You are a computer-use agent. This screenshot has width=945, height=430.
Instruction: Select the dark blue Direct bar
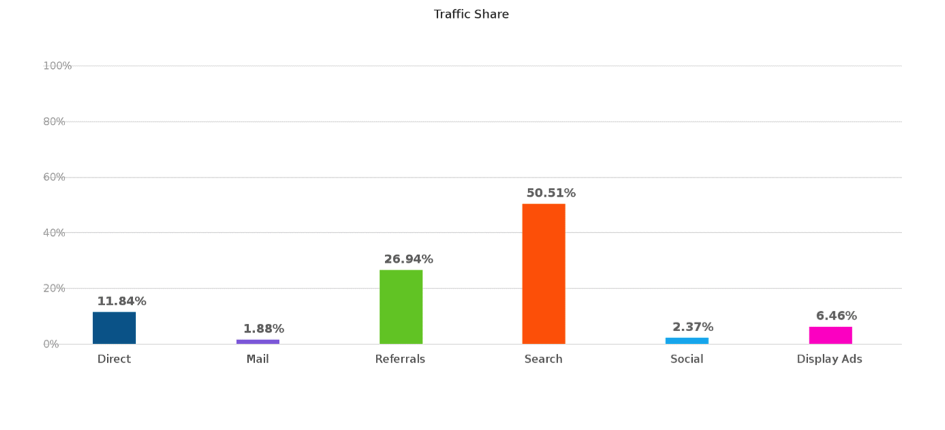coord(114,328)
